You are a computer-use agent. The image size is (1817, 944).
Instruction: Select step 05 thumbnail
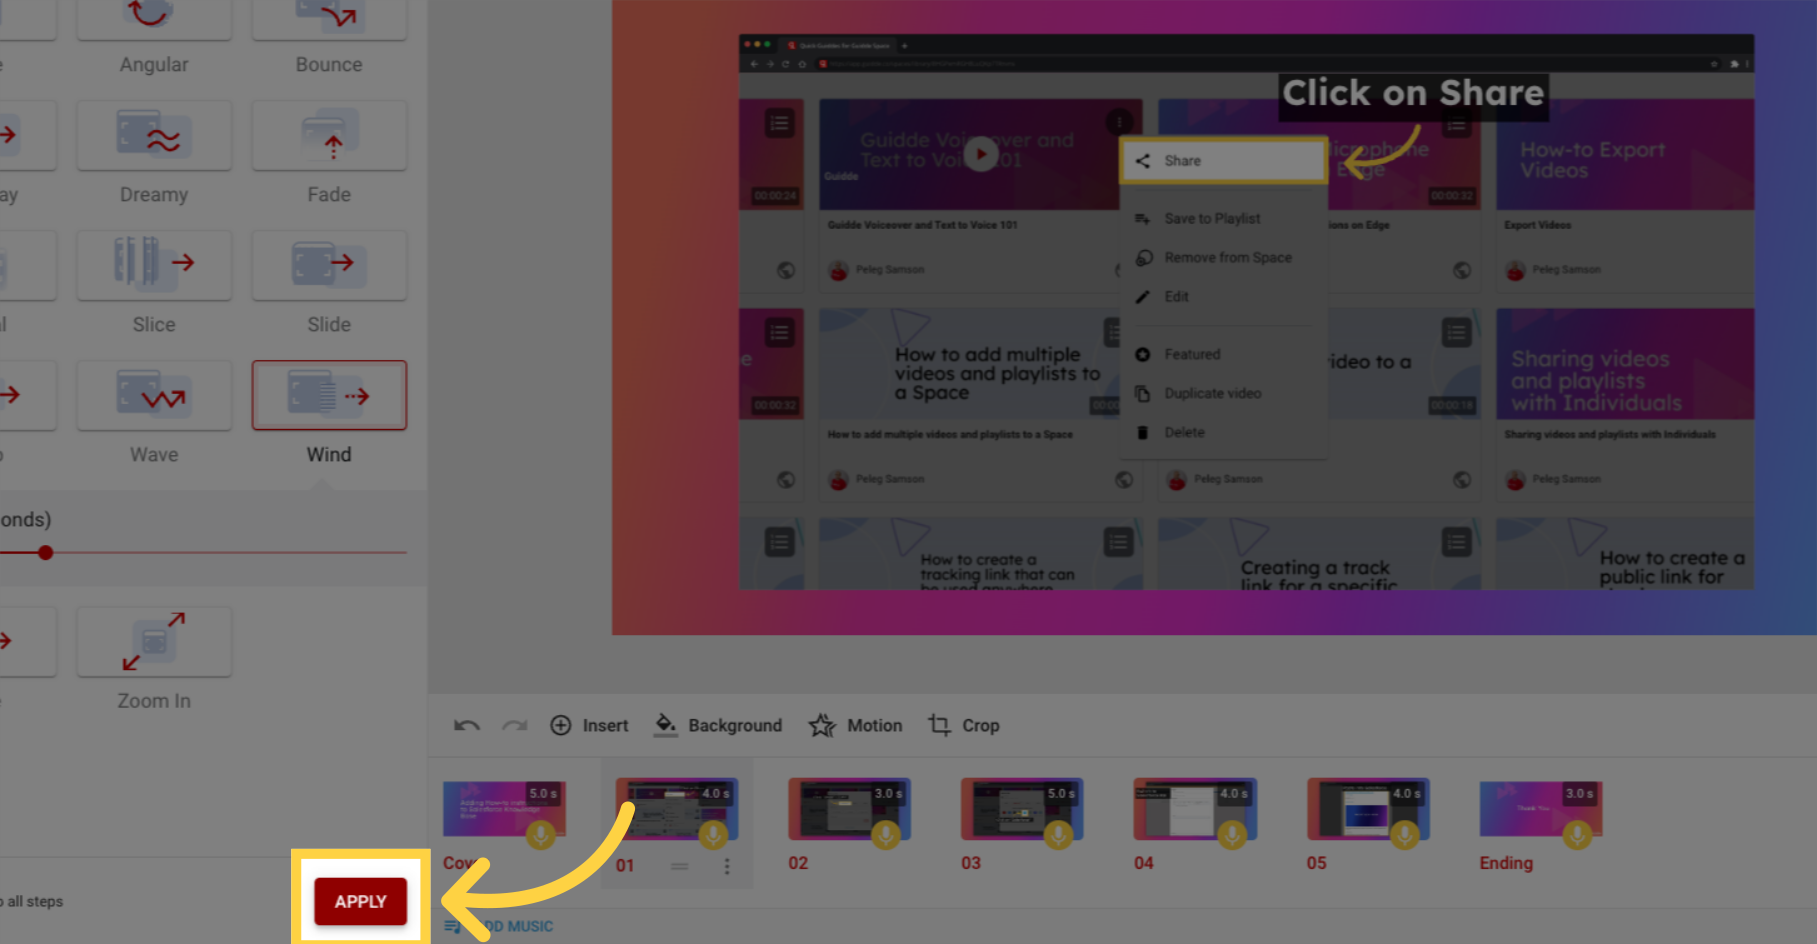coord(1369,810)
